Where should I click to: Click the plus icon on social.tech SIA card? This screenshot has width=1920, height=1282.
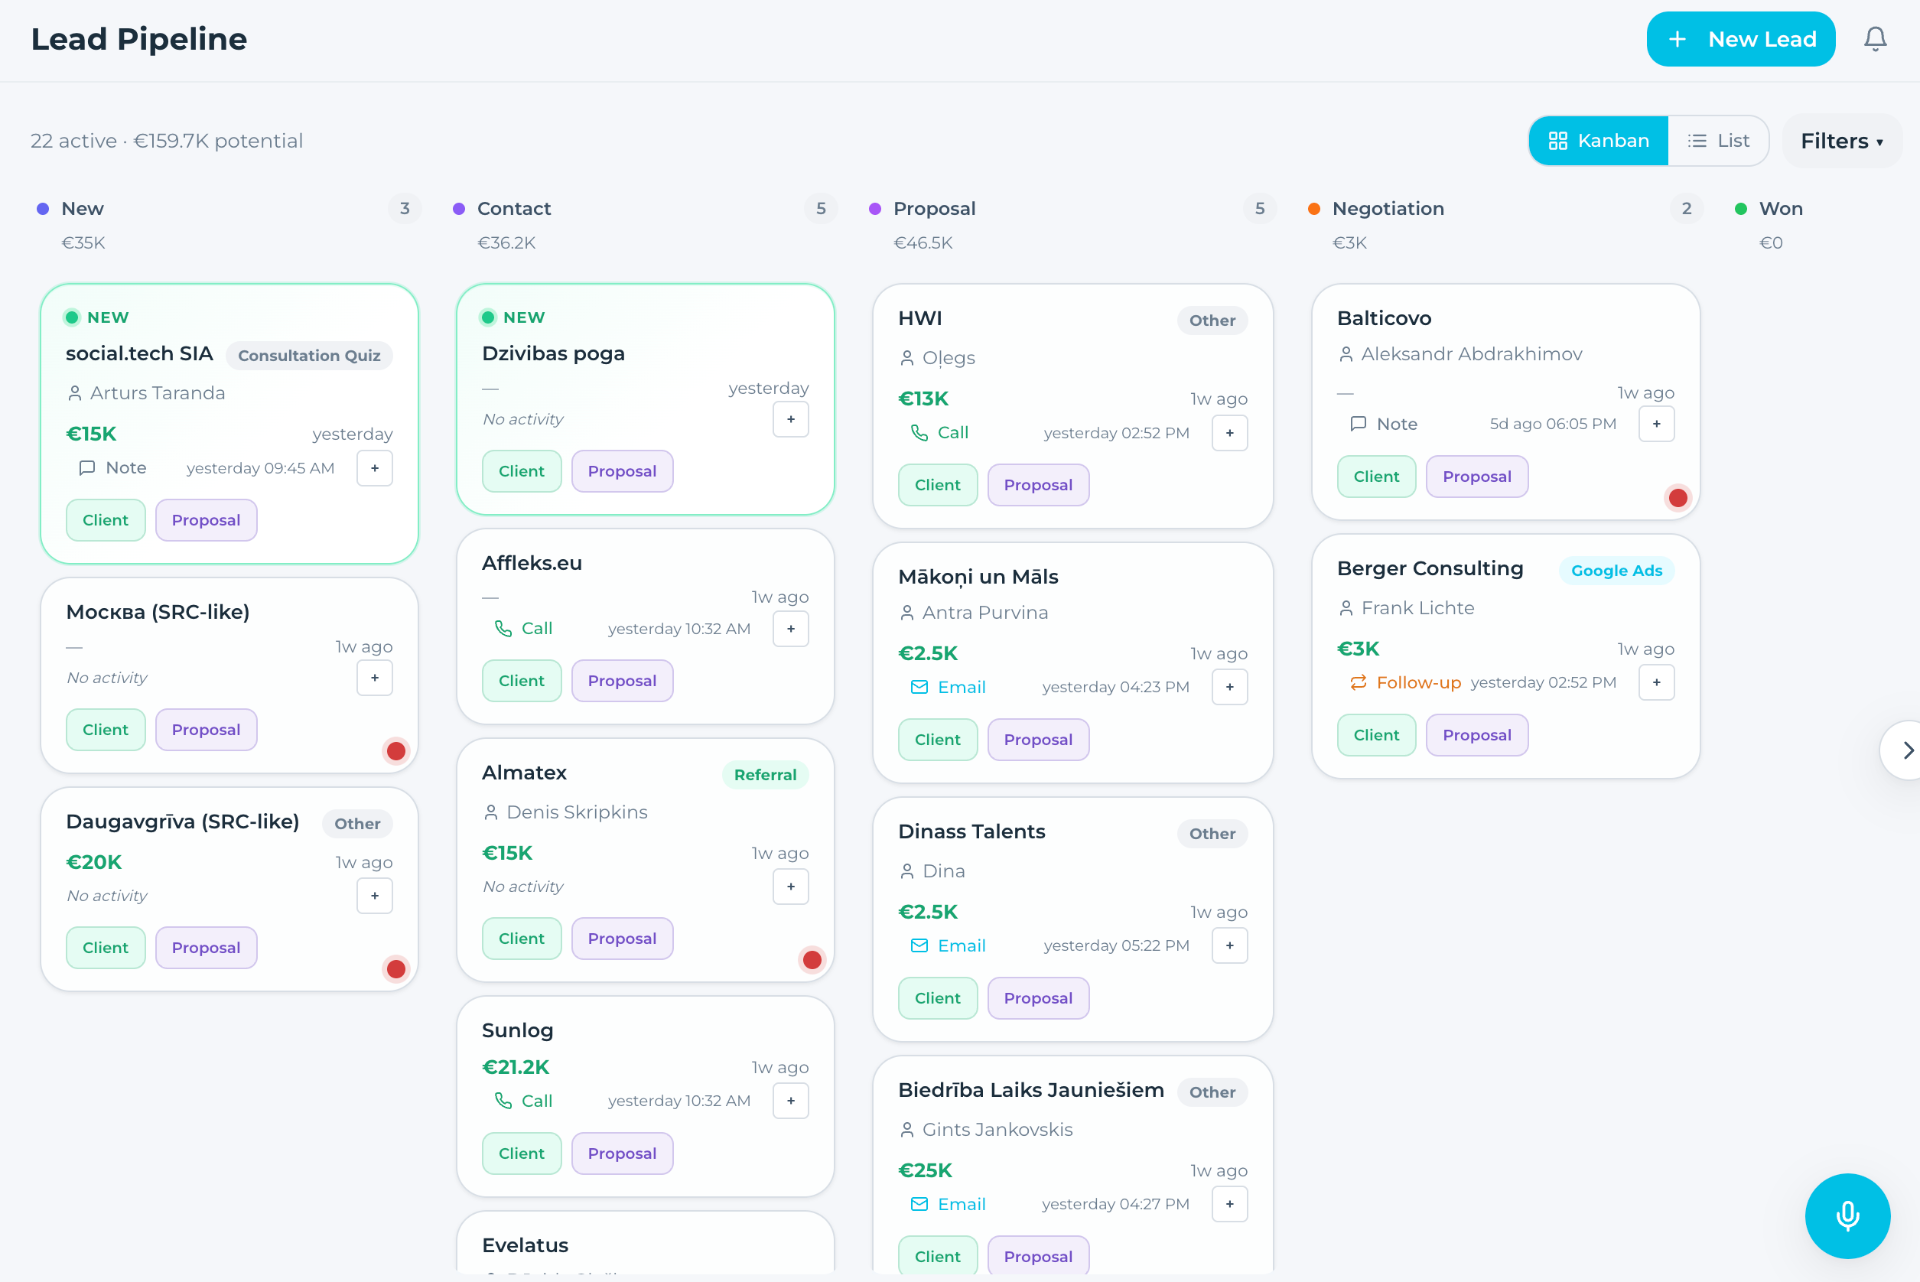[x=375, y=468]
